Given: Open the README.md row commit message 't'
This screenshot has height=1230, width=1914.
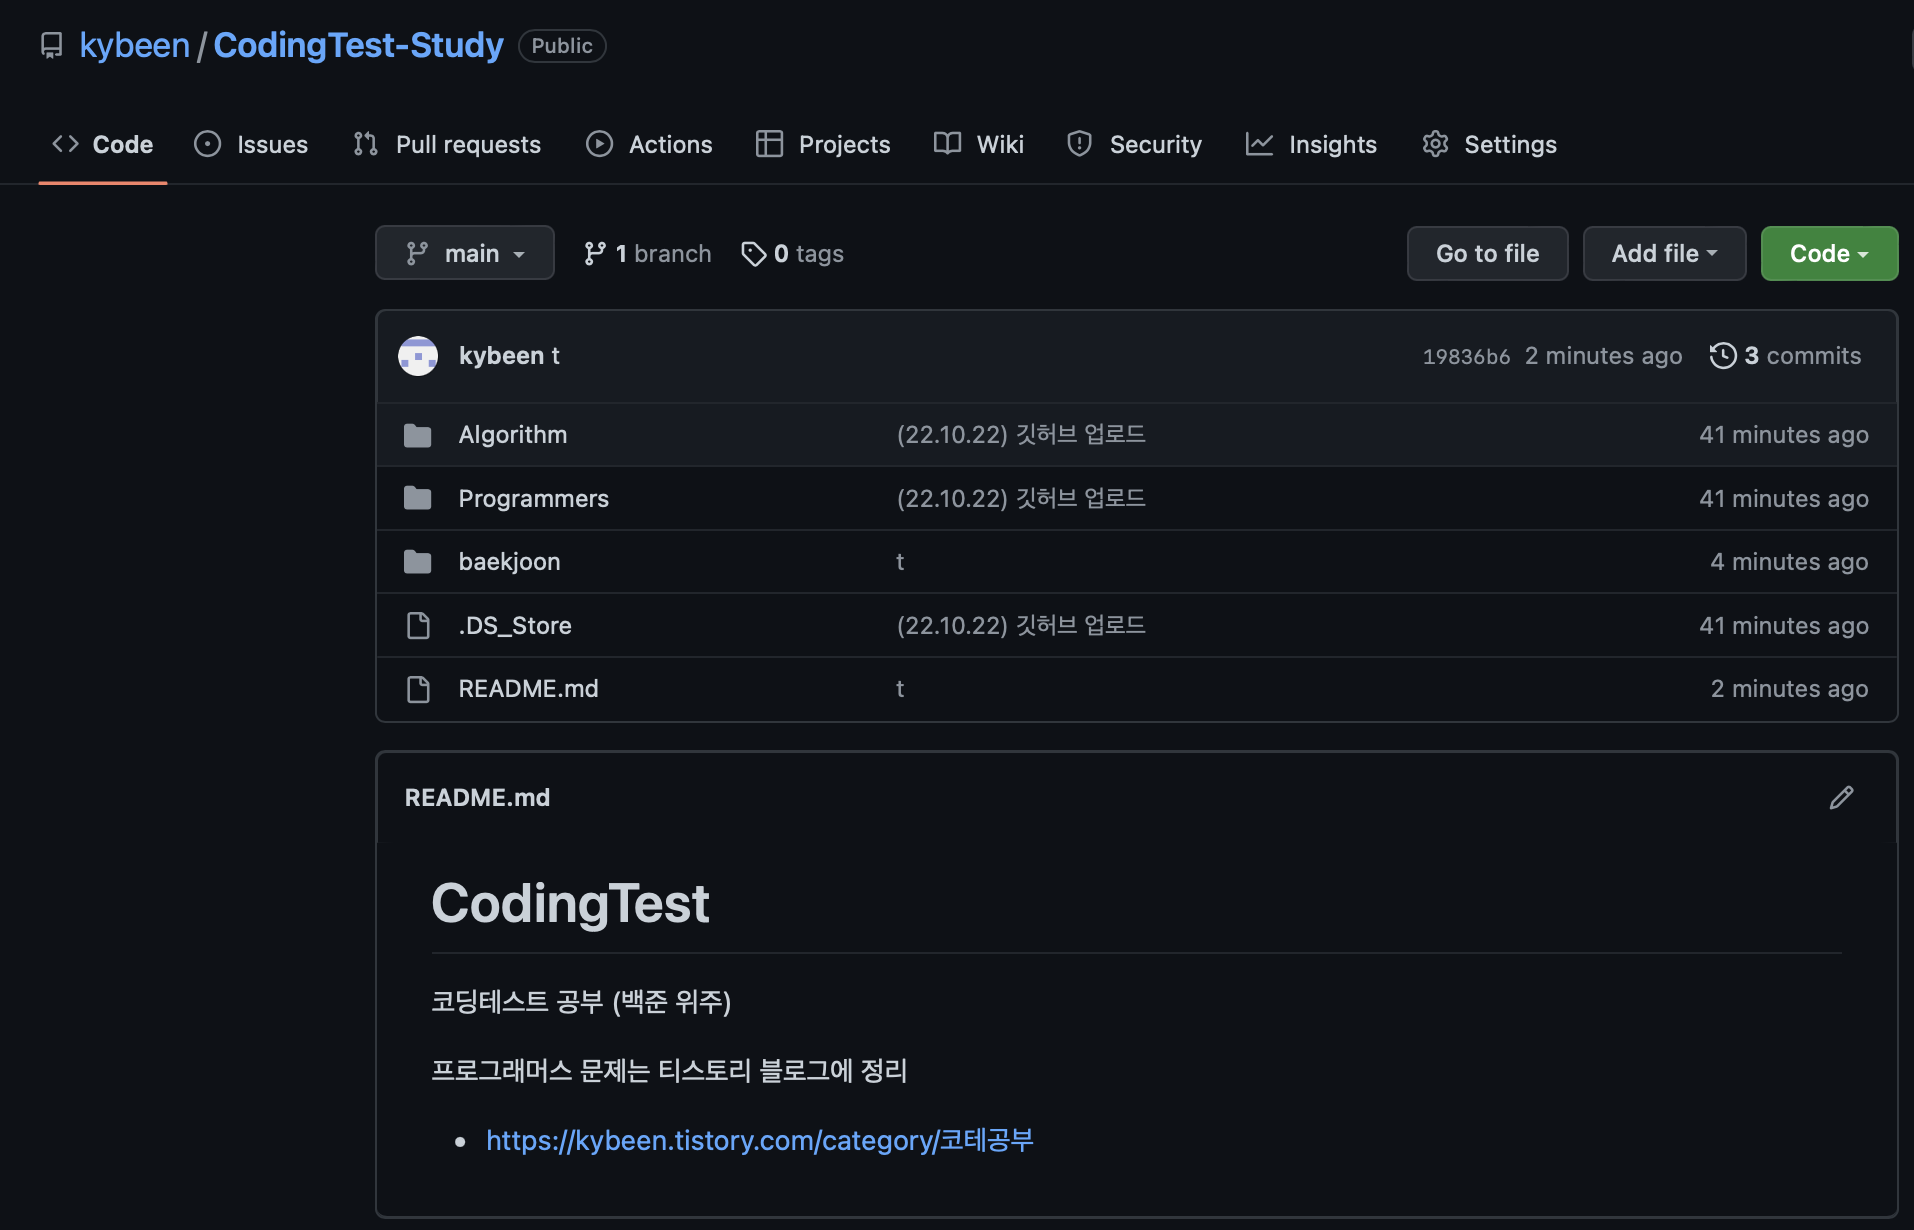Looking at the screenshot, I should point(900,689).
